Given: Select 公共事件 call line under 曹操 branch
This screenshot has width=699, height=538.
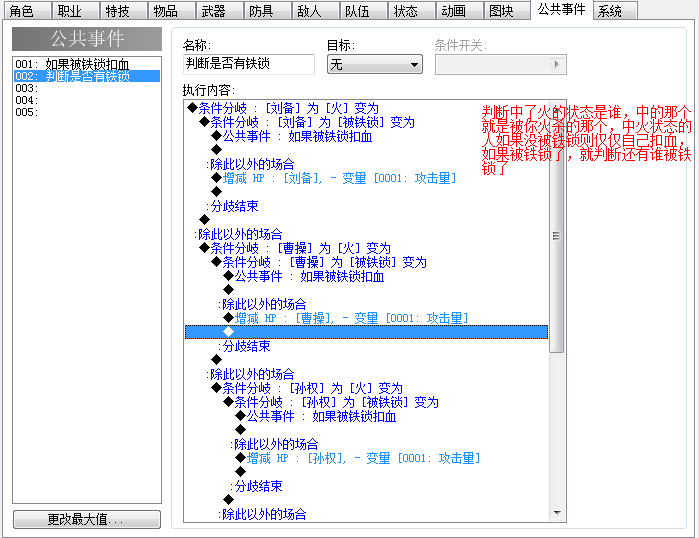Looking at the screenshot, I should point(366,276).
